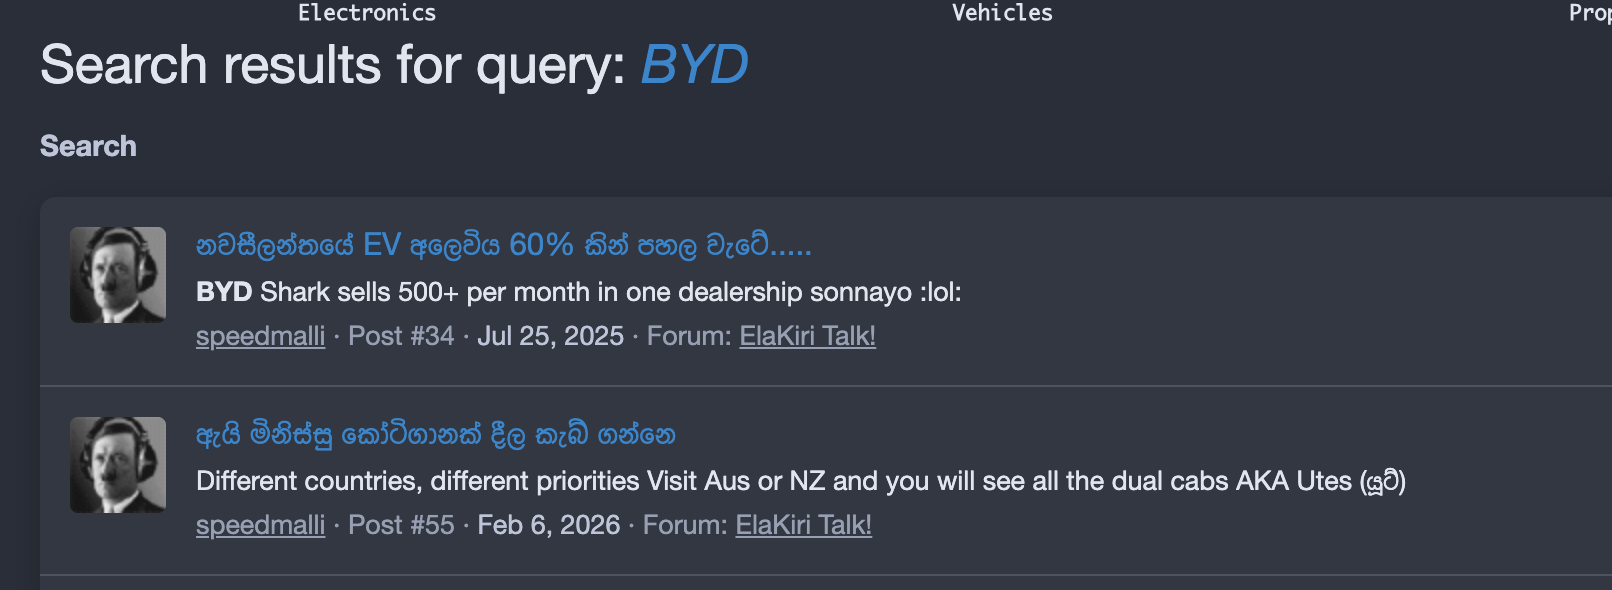This screenshot has height=590, width=1612.
Task: Open the ElaKiri Talk! forum link beside Jul 25, 2025
Action: (807, 336)
